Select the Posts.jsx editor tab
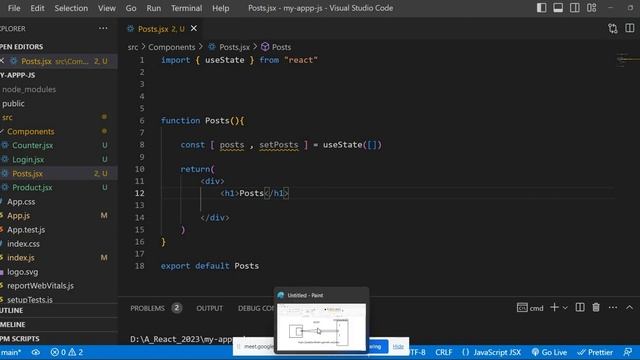 click(161, 29)
